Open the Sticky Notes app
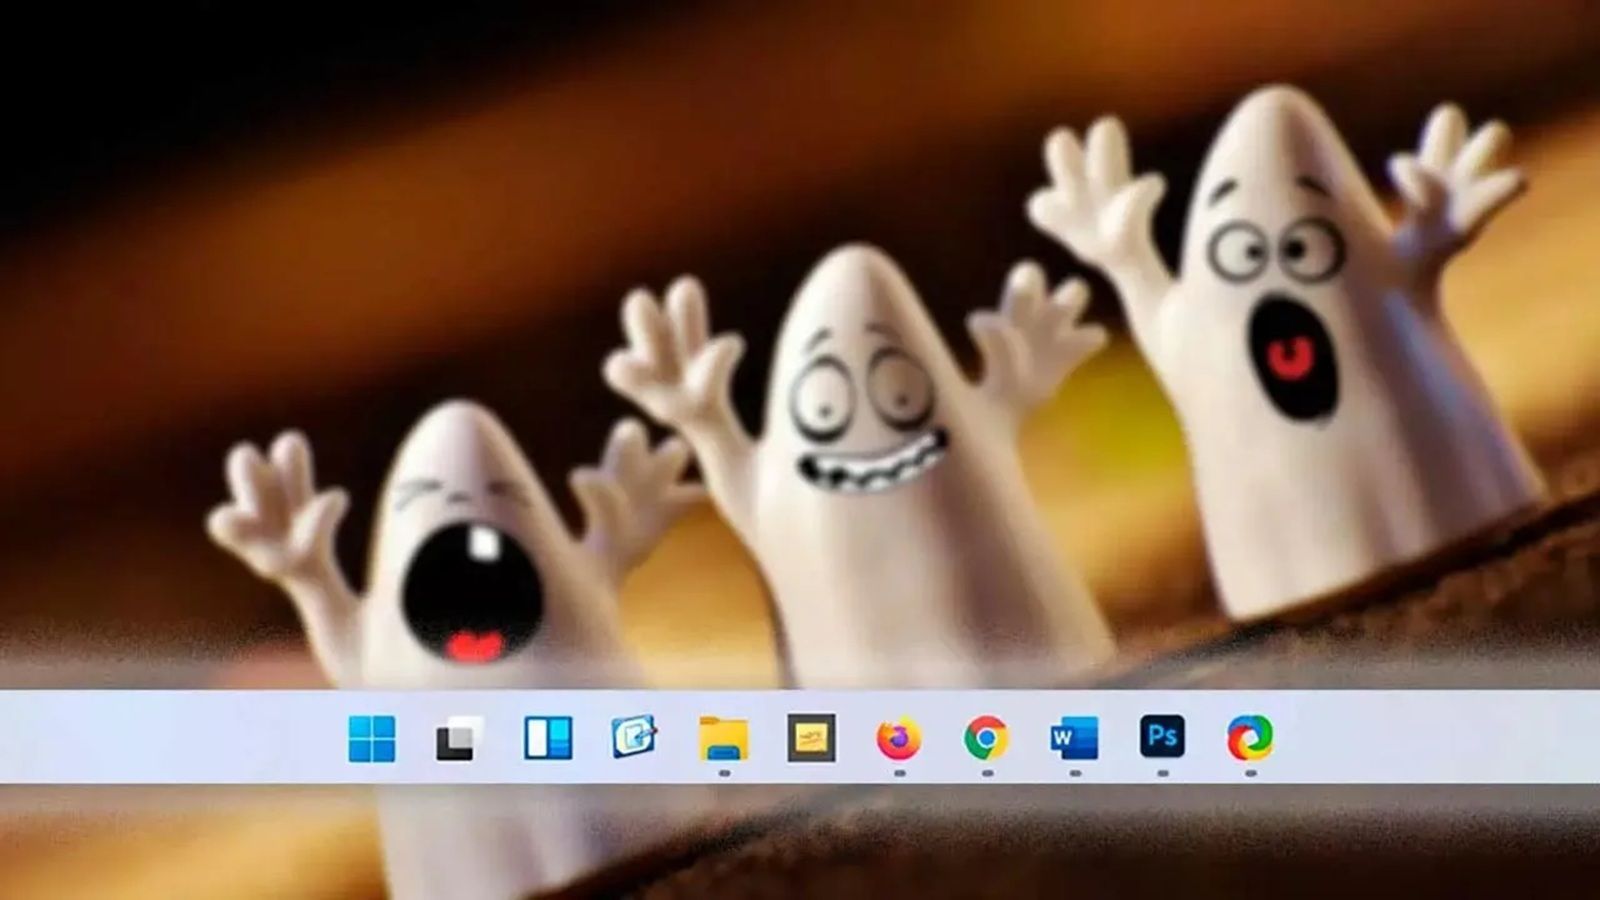 point(811,739)
